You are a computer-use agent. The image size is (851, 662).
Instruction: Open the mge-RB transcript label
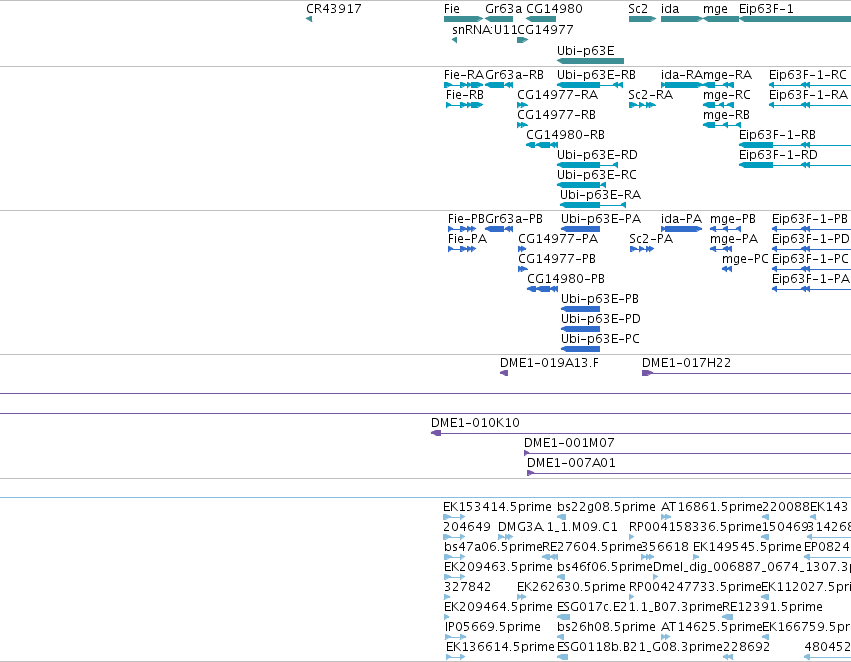click(x=726, y=115)
